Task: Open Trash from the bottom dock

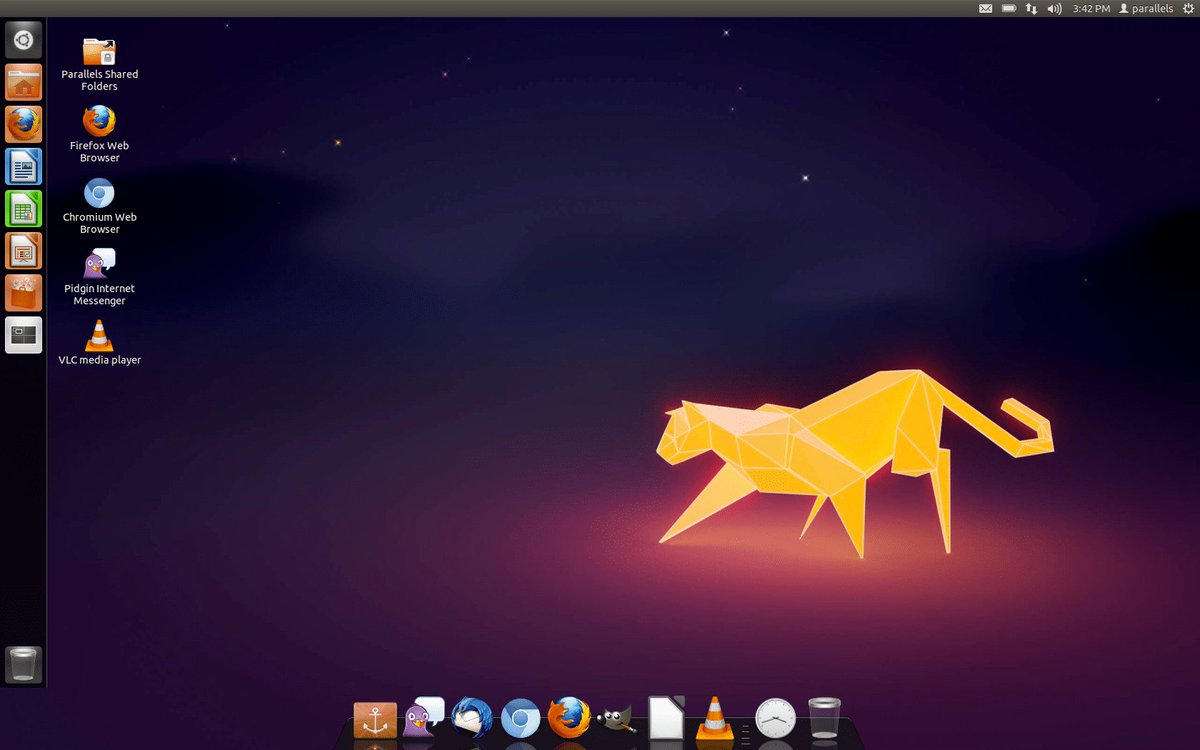Action: click(824, 718)
